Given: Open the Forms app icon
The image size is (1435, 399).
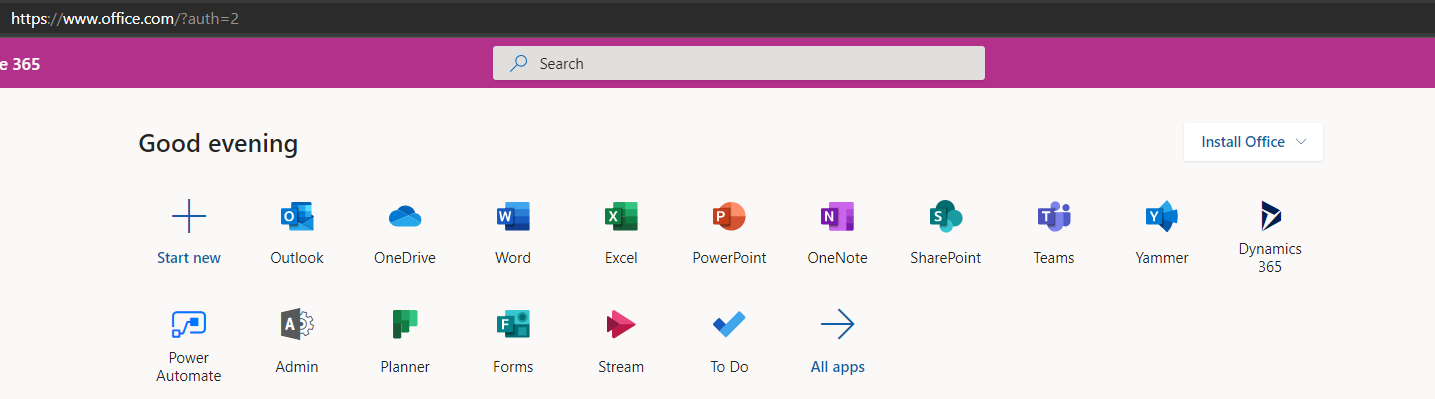Looking at the screenshot, I should tap(513, 324).
